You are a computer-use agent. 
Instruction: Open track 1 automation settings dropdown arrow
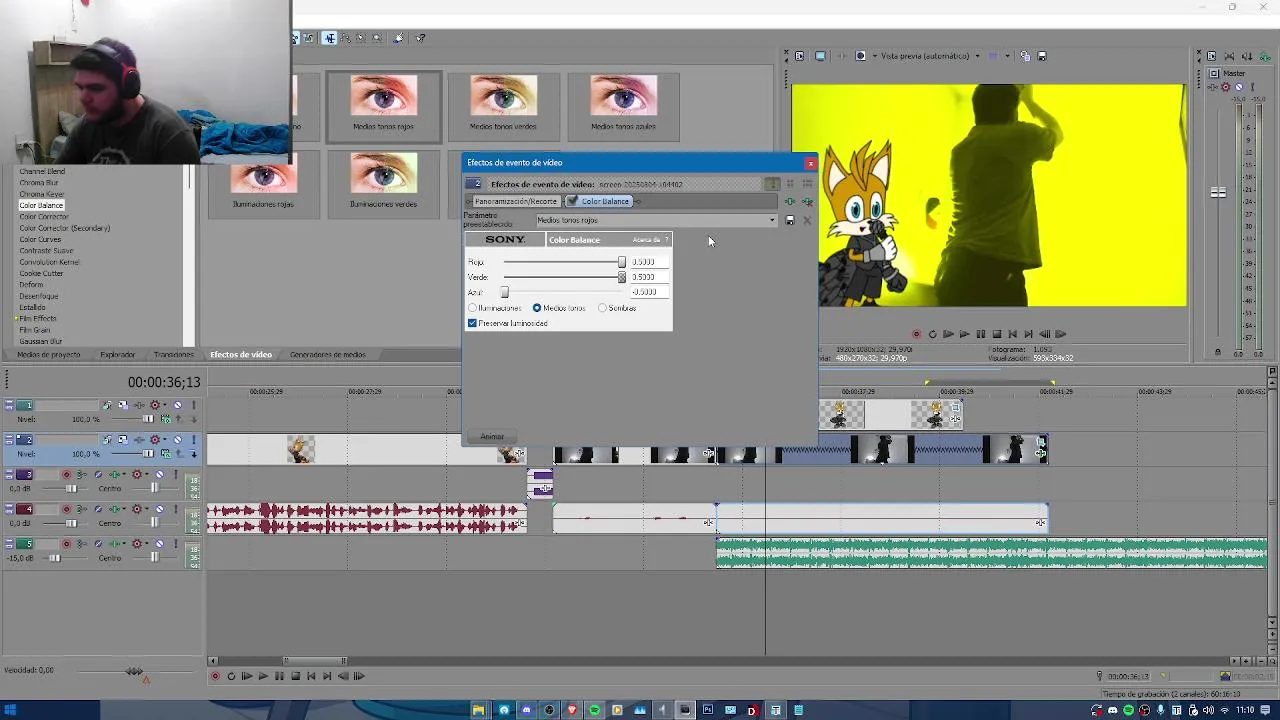tap(165, 405)
